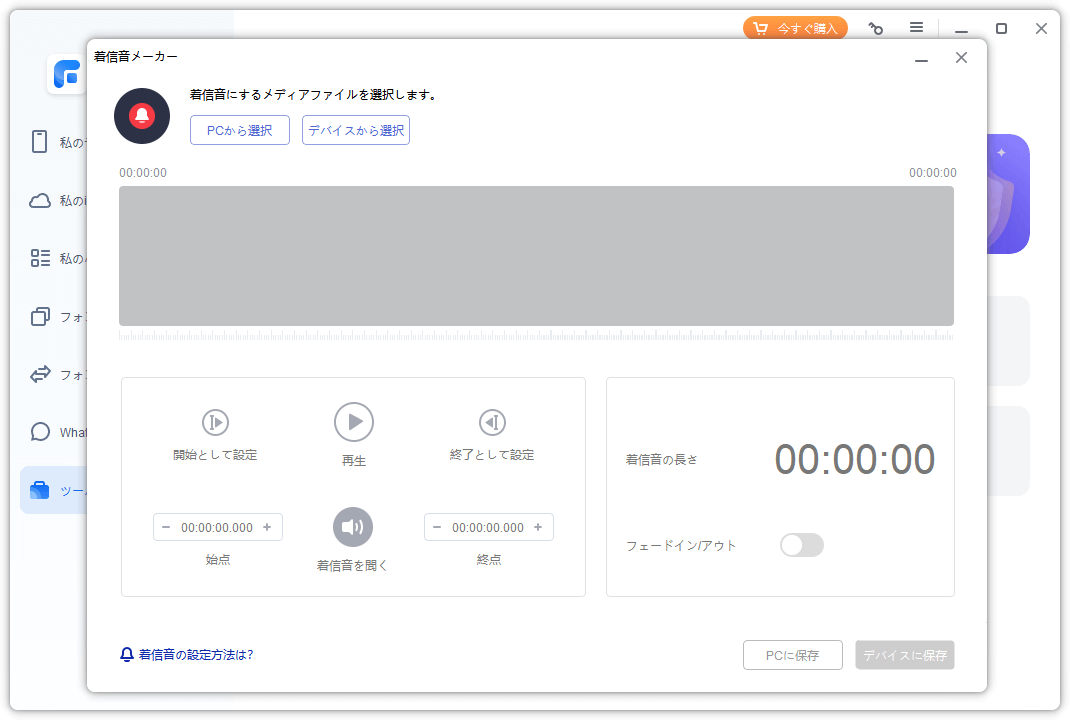Increase start time with plus button
The width and height of the screenshot is (1070, 720).
[267, 527]
